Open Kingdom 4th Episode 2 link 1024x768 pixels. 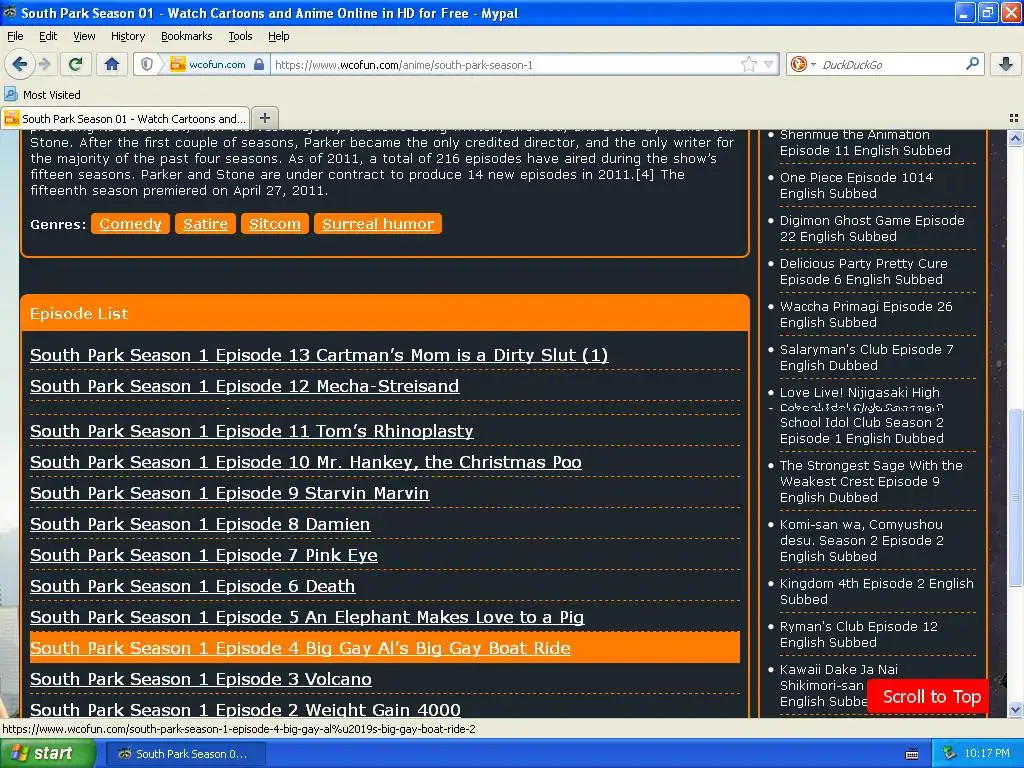coord(876,591)
